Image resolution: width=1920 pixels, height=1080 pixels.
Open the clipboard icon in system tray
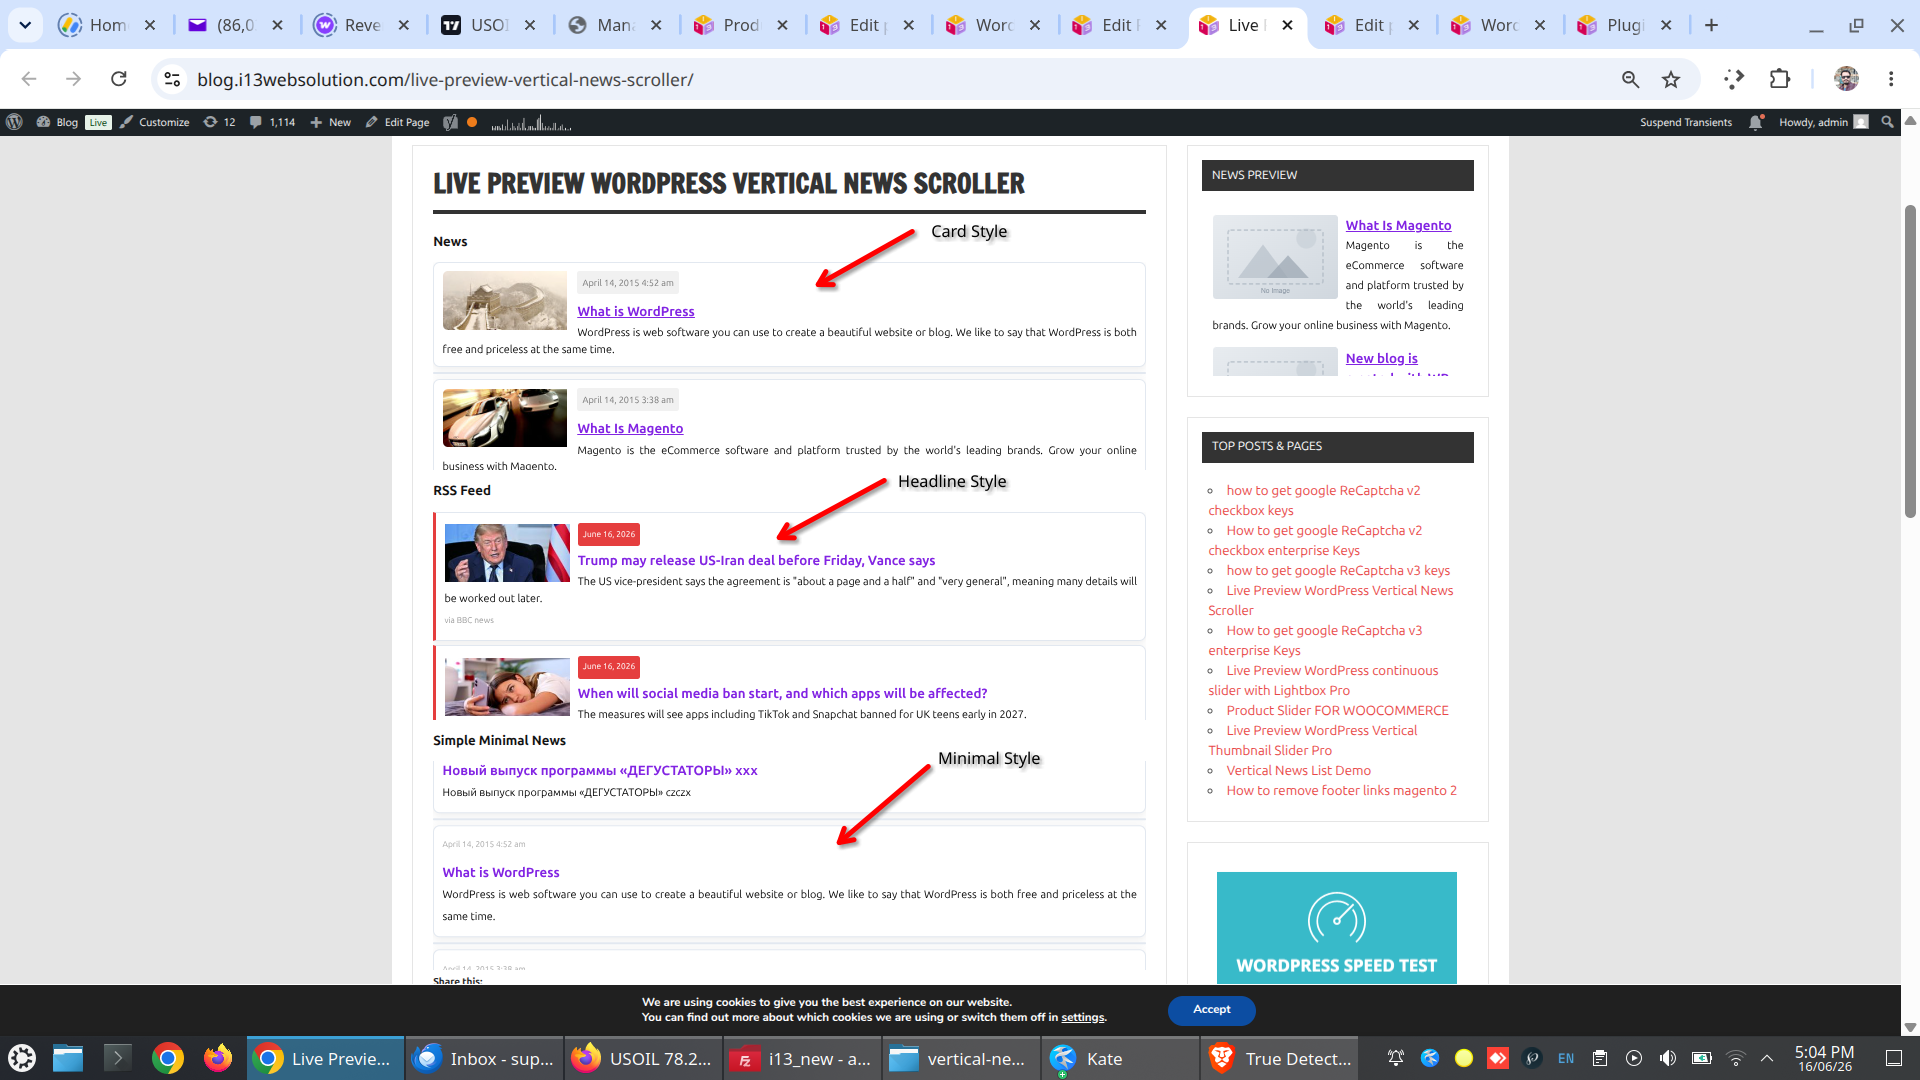(1600, 1058)
